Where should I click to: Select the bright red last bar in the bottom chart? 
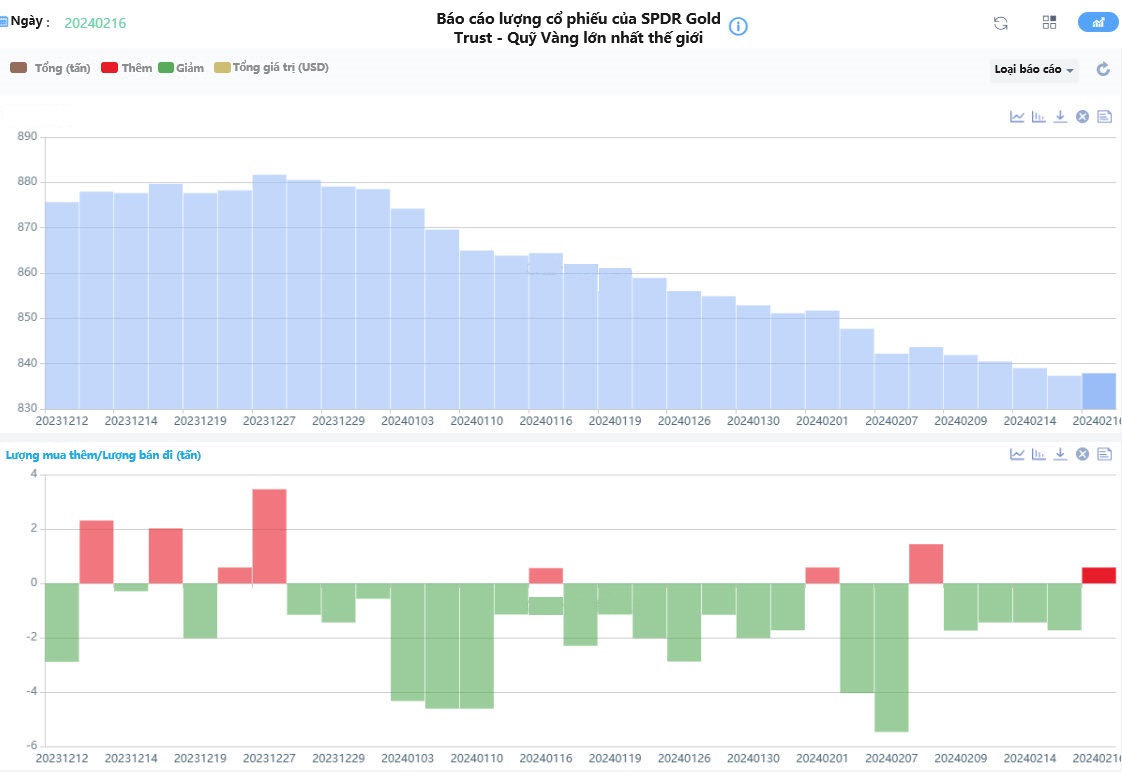(1098, 575)
